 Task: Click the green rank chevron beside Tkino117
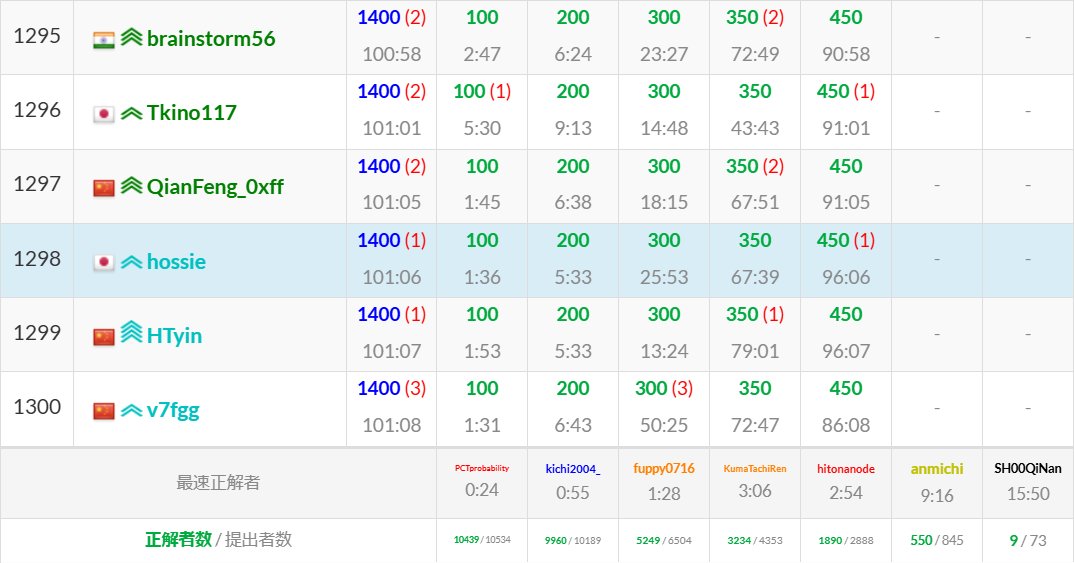(132, 113)
